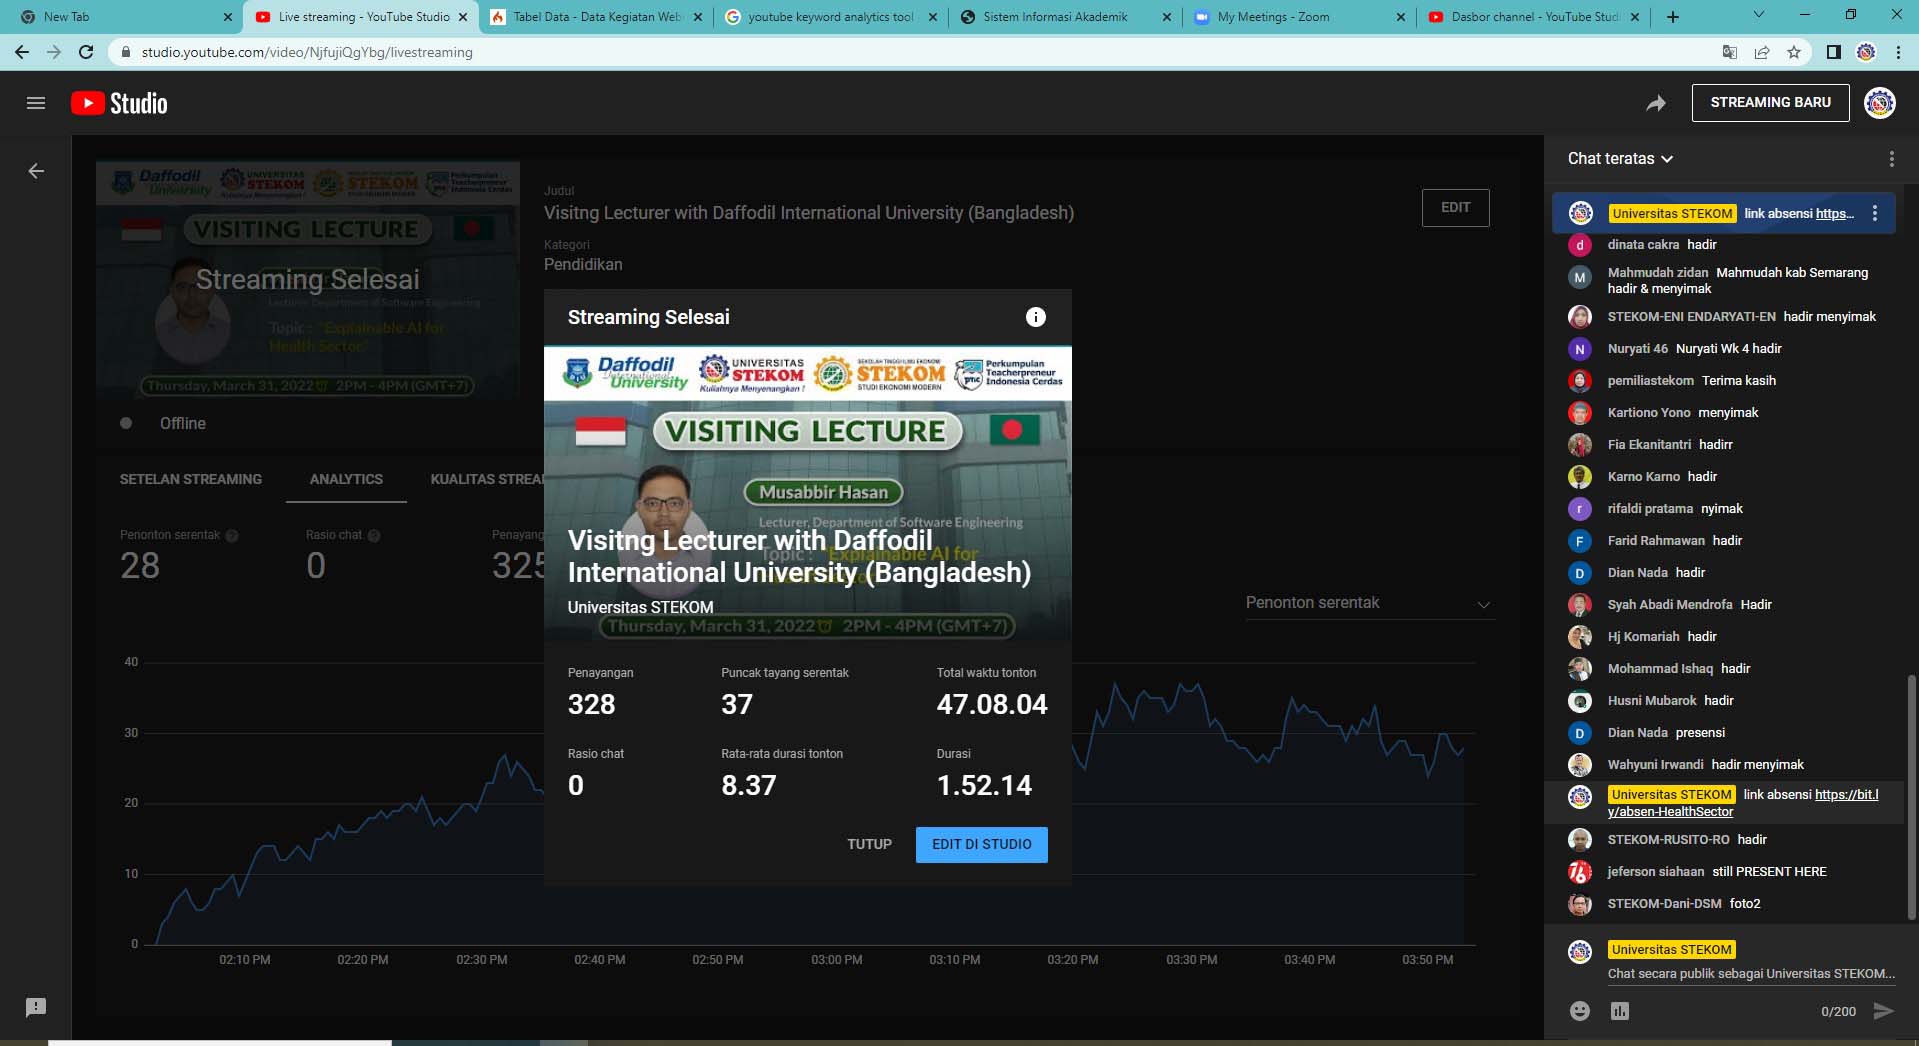Click EDIT DI STUDIO button
The image size is (1919, 1046).
click(x=981, y=845)
